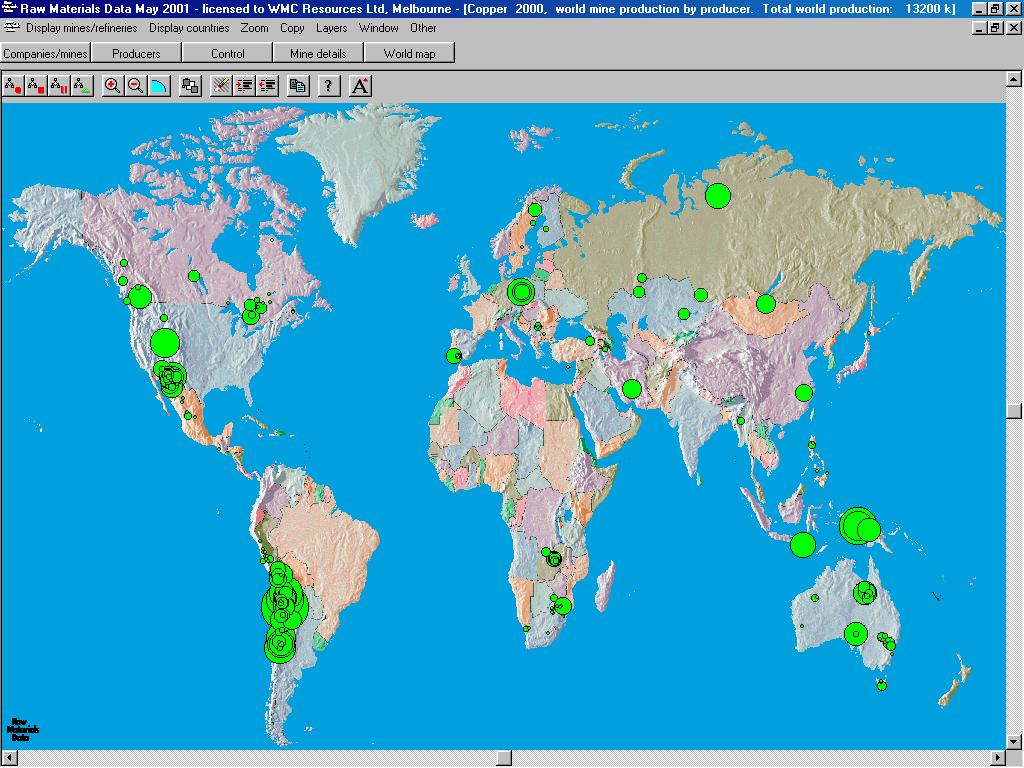Viewport: 1024px width, 768px height.
Task: Click the letter A text label icon
Action: point(360,86)
